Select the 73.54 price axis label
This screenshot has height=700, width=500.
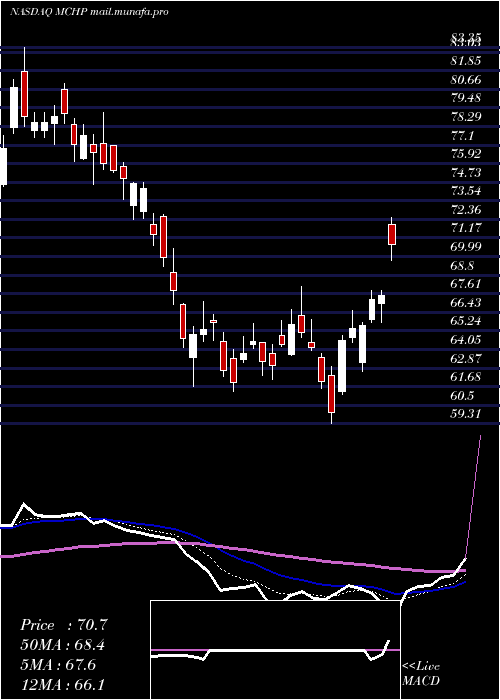tap(465, 191)
